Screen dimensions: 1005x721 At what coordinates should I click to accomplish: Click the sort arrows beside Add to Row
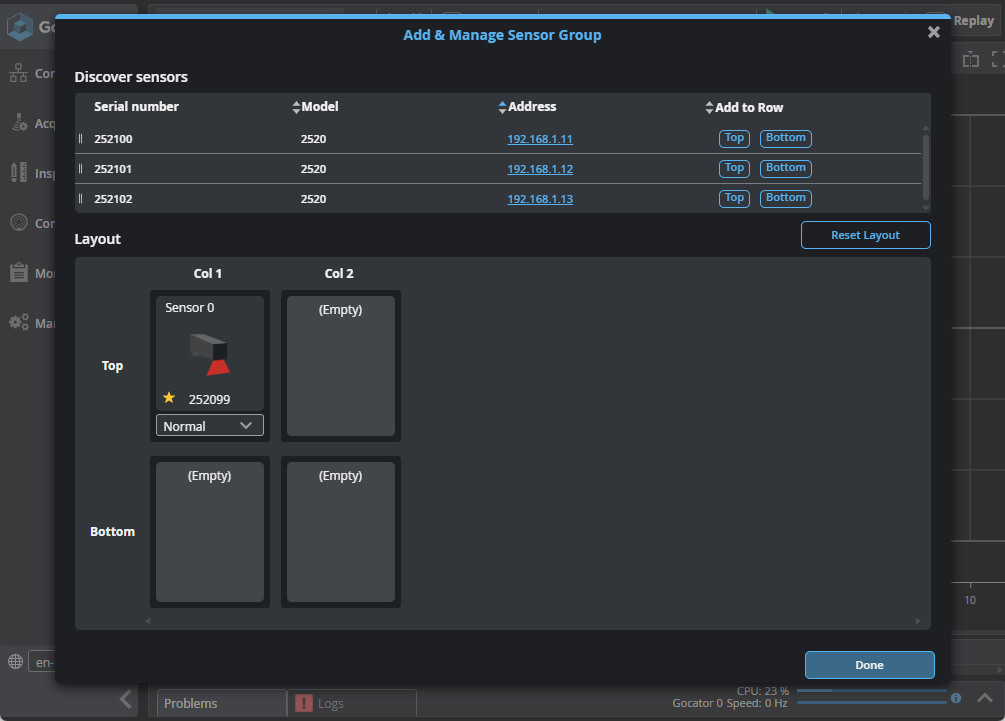click(709, 107)
